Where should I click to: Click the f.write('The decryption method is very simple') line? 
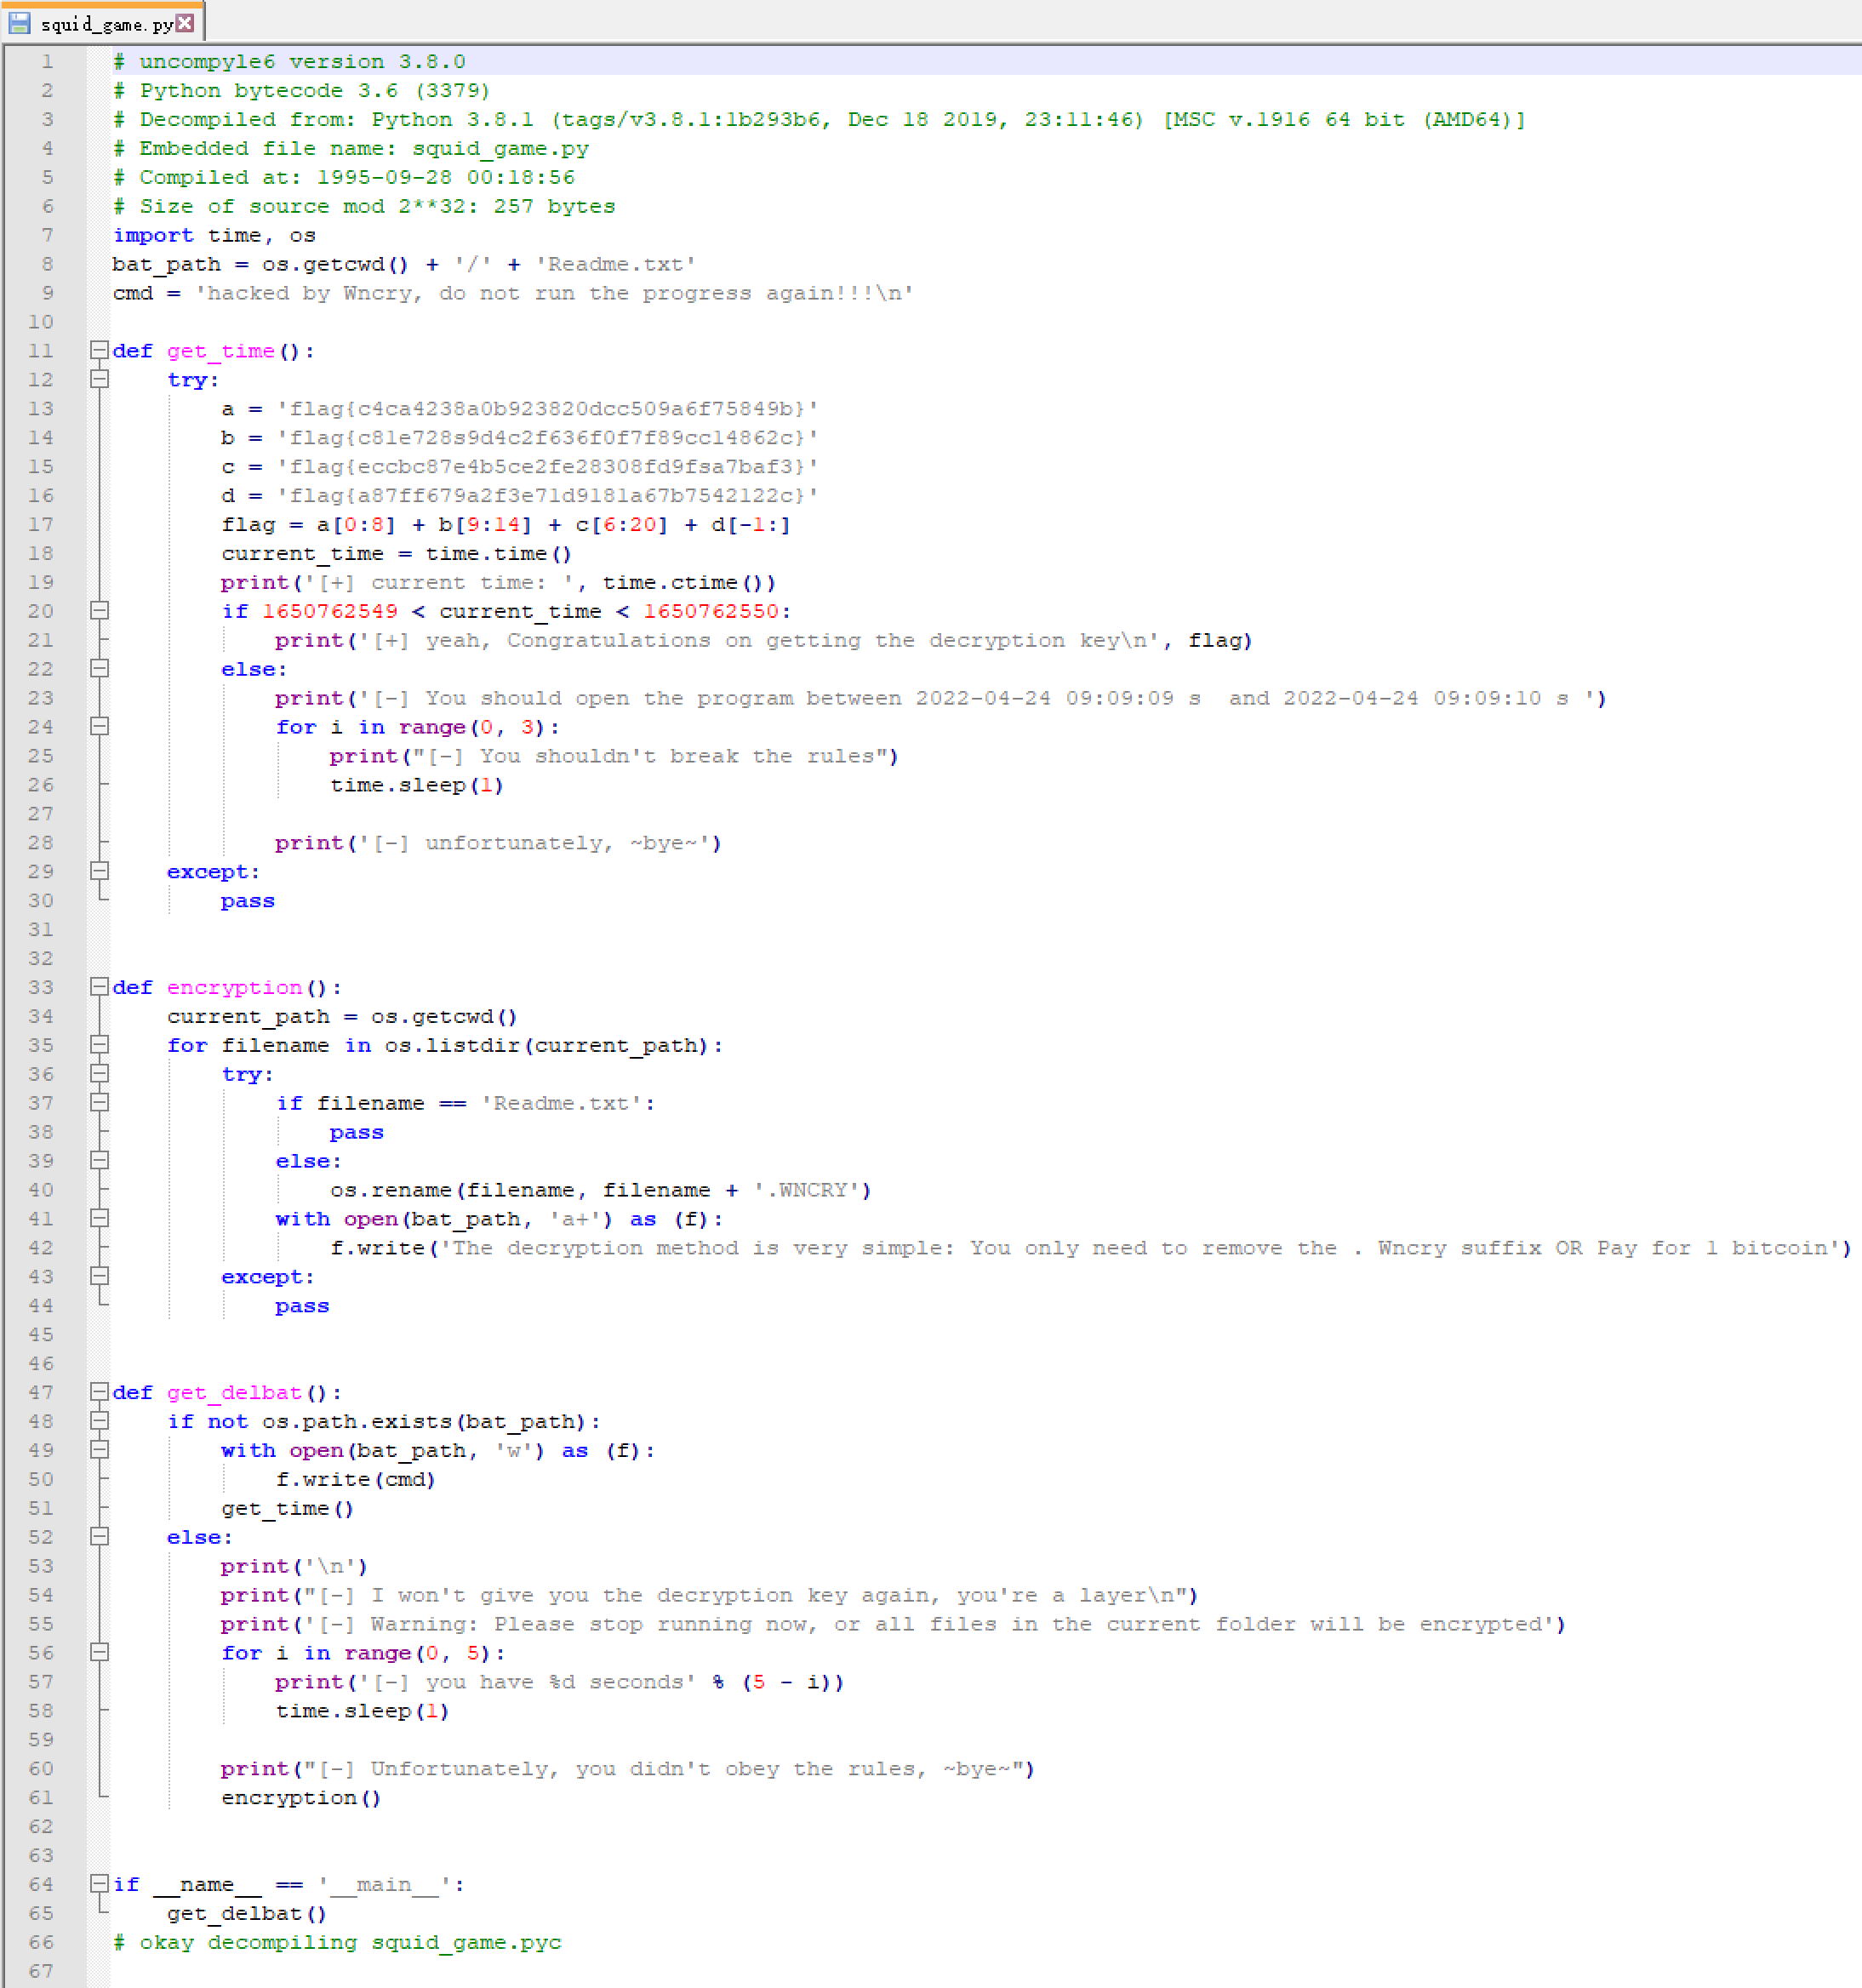coord(1091,1248)
